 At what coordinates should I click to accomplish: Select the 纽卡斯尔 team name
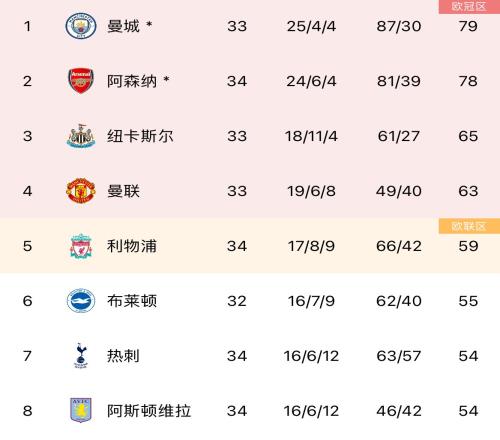pos(140,136)
